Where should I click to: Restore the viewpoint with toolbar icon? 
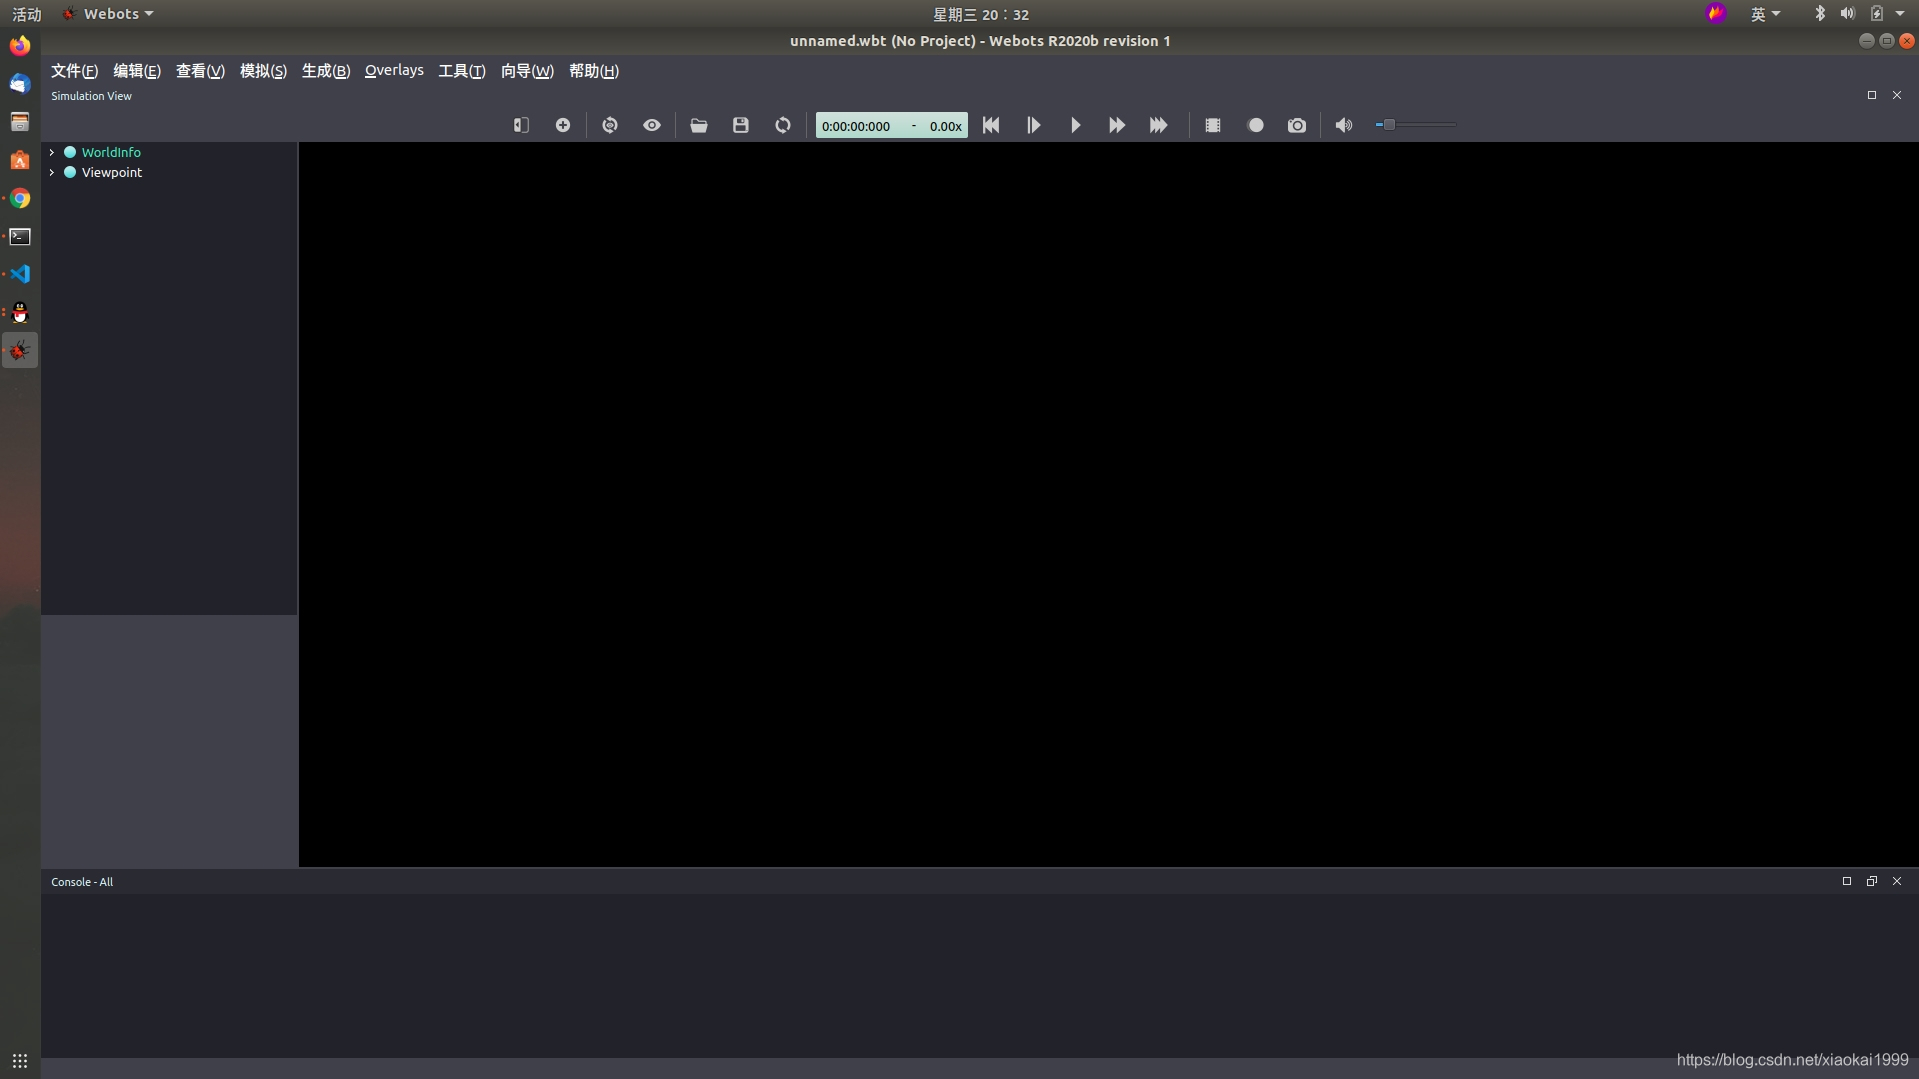pos(610,125)
